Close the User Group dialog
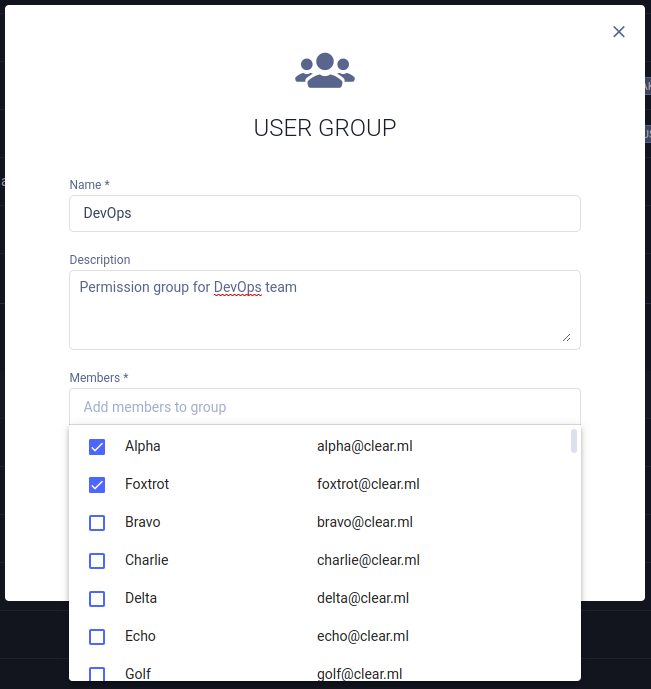 click(x=619, y=32)
